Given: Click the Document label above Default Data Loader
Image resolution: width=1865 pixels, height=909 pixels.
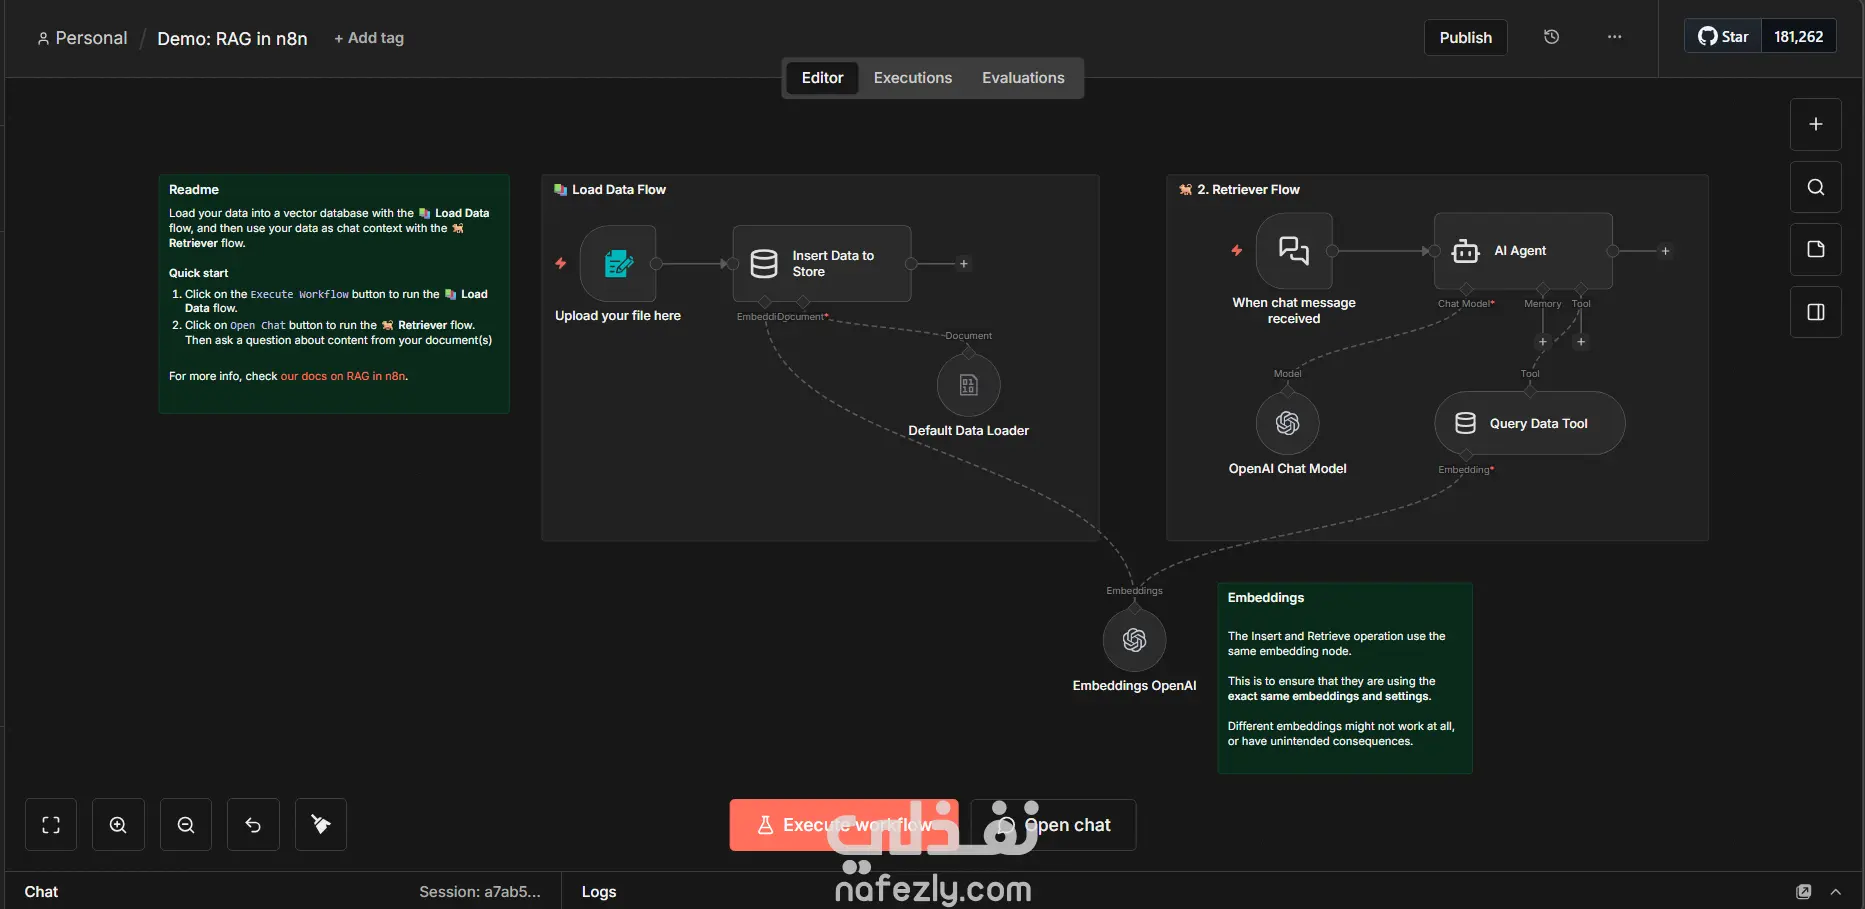Looking at the screenshot, I should 968,336.
